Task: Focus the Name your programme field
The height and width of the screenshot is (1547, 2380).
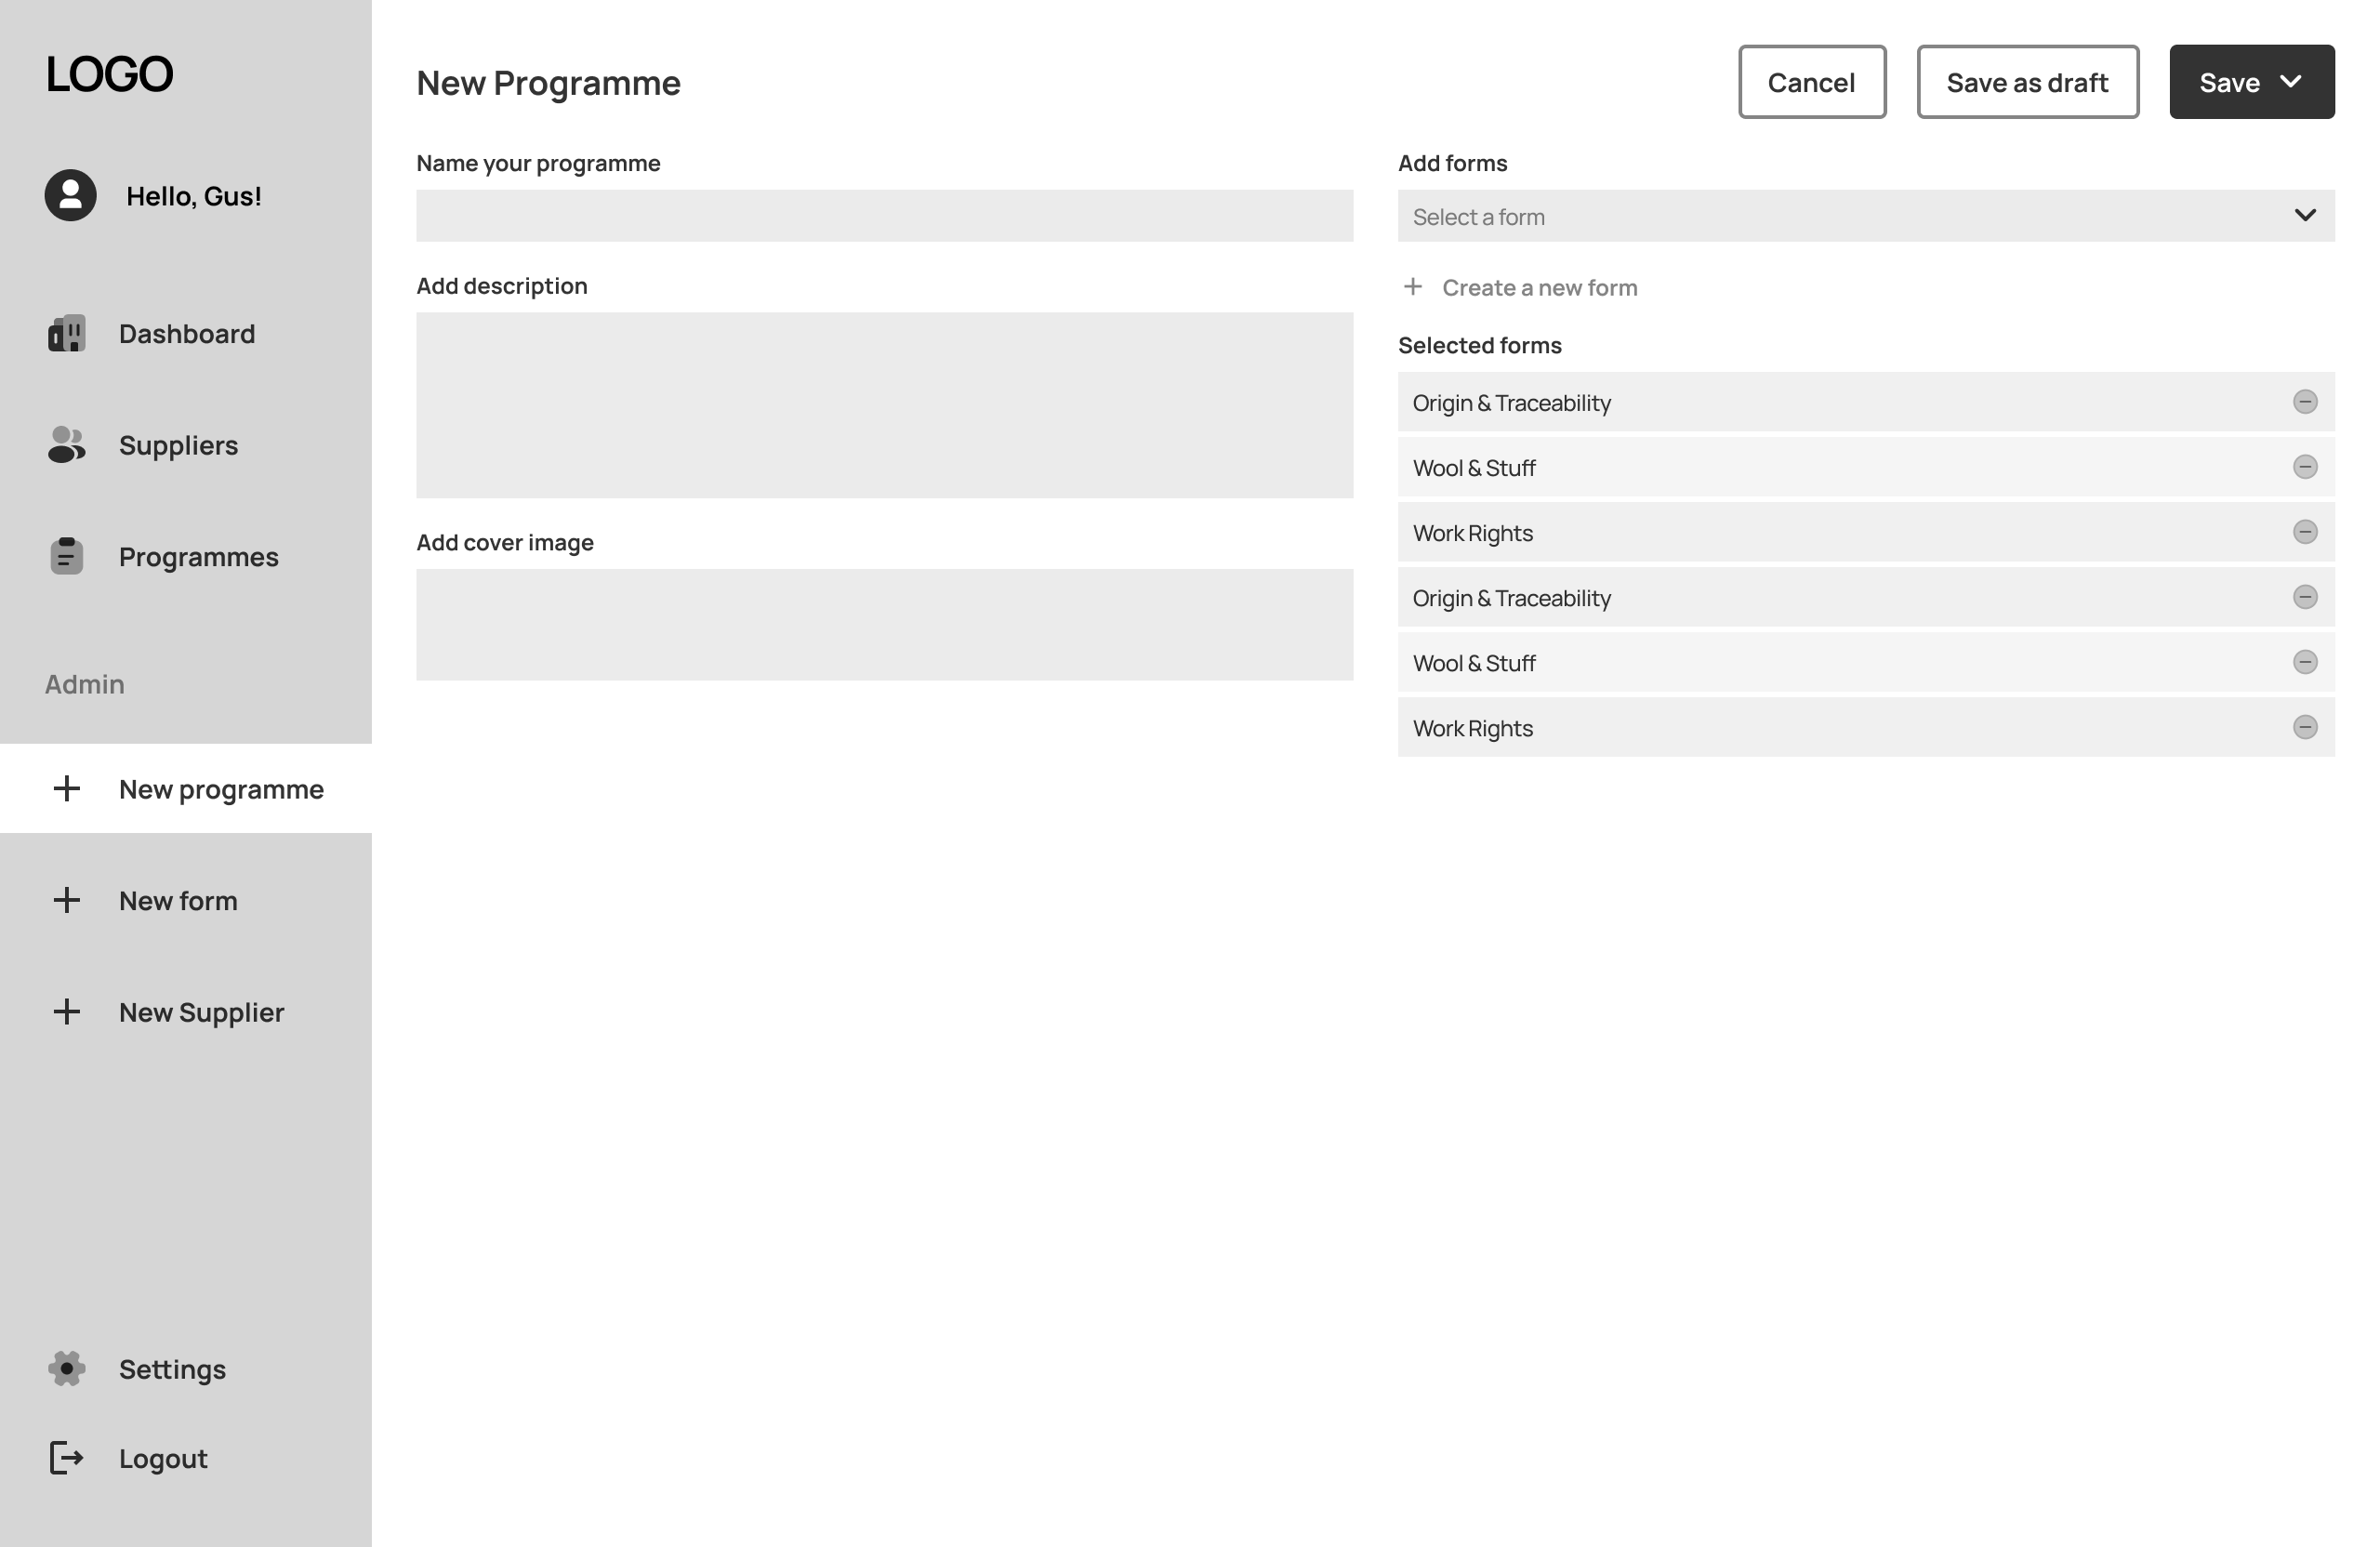Action: (x=884, y=216)
